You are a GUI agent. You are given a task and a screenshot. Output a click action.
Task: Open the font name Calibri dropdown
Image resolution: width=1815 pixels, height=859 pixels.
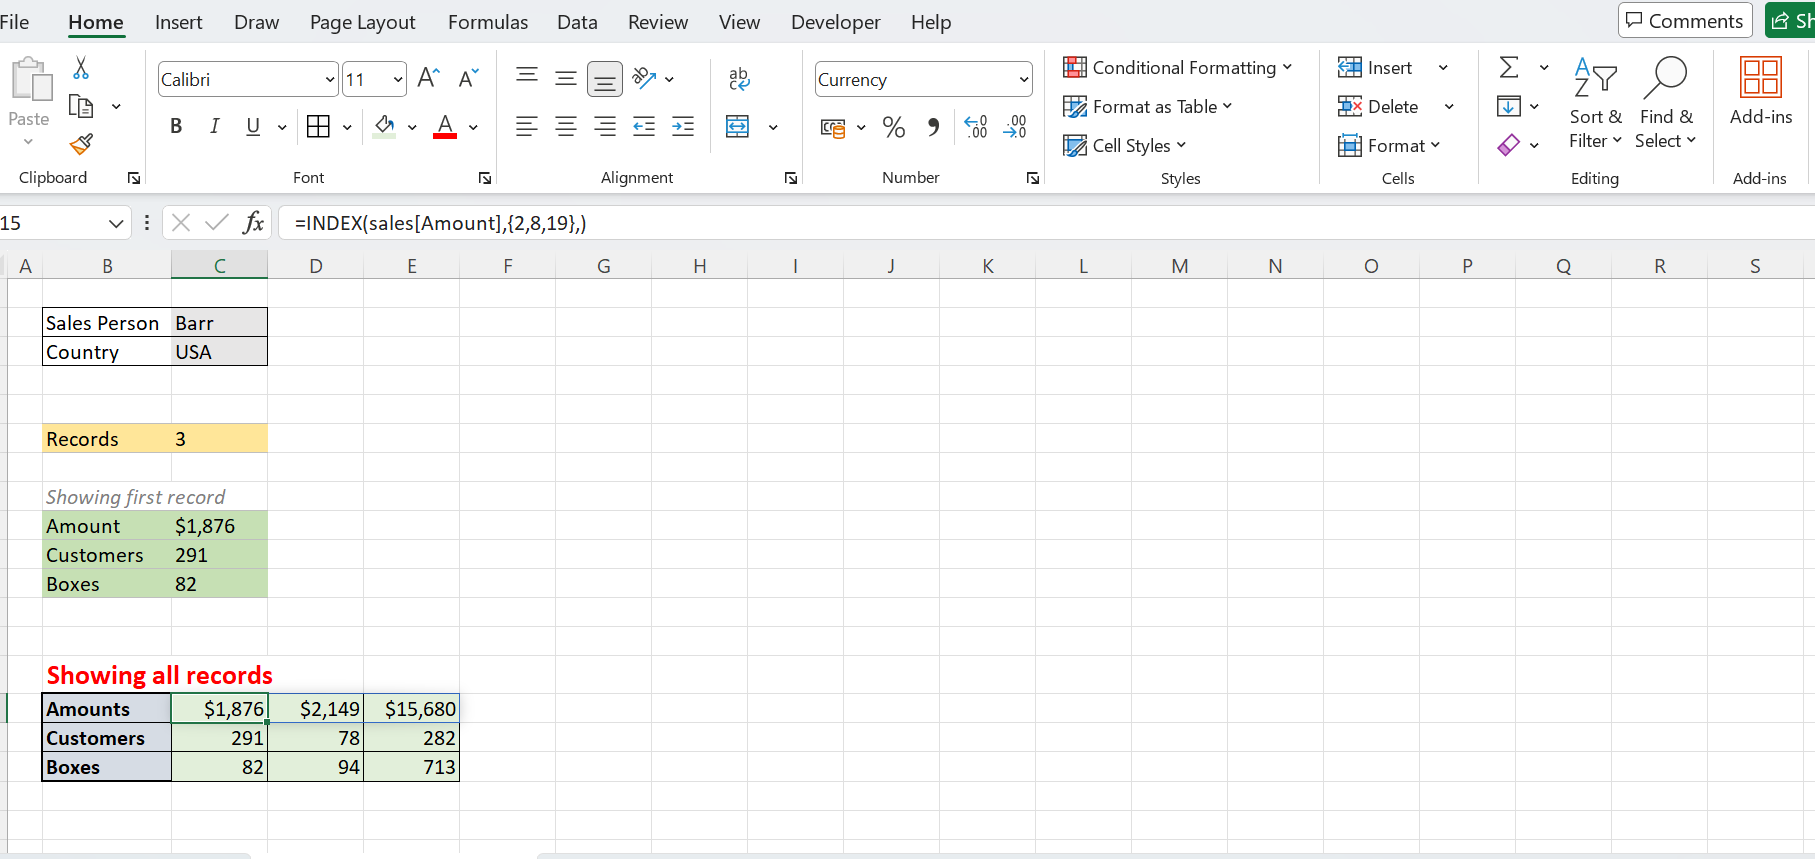click(330, 79)
